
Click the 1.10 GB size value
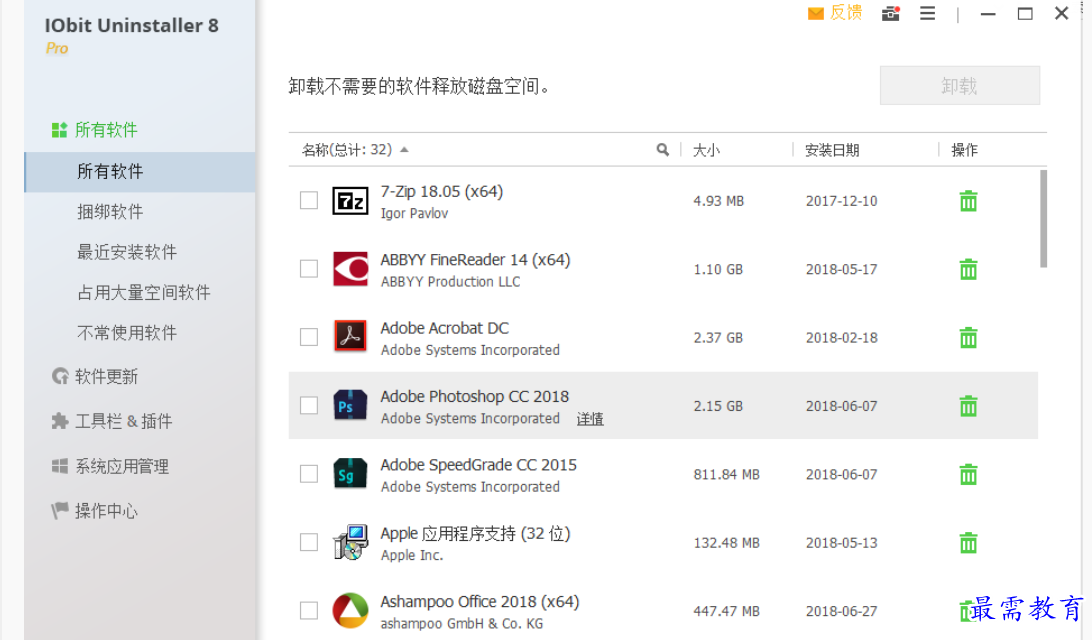pyautogui.click(x=718, y=270)
